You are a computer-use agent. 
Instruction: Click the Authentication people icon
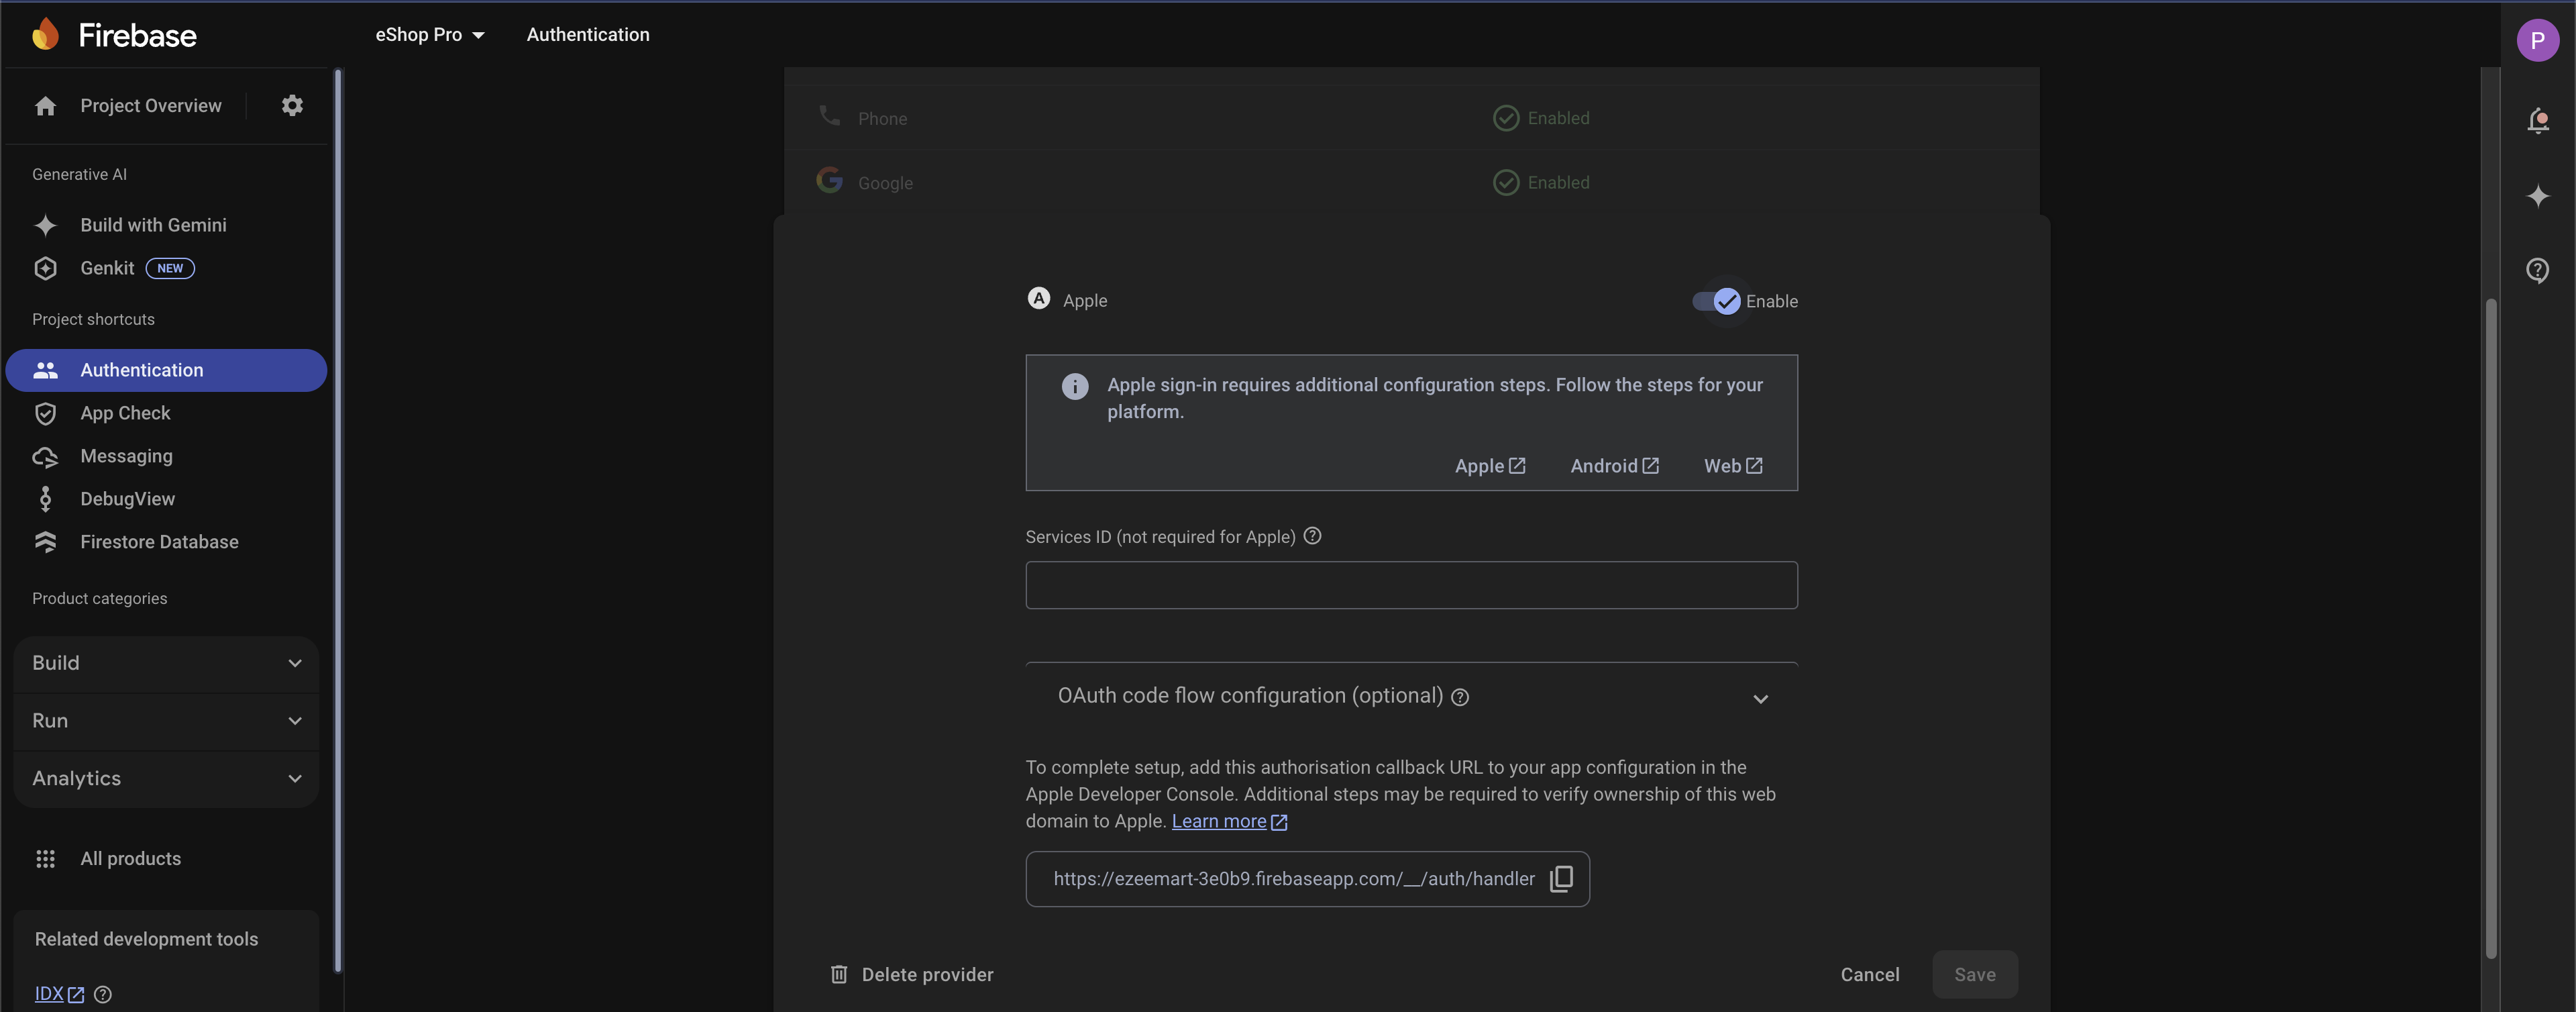pos(45,370)
